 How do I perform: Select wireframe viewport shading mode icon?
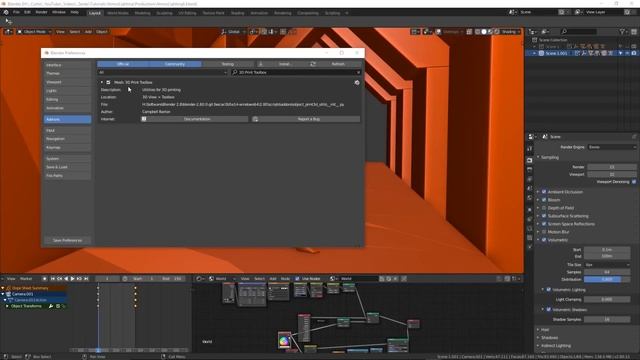pyautogui.click(x=478, y=31)
